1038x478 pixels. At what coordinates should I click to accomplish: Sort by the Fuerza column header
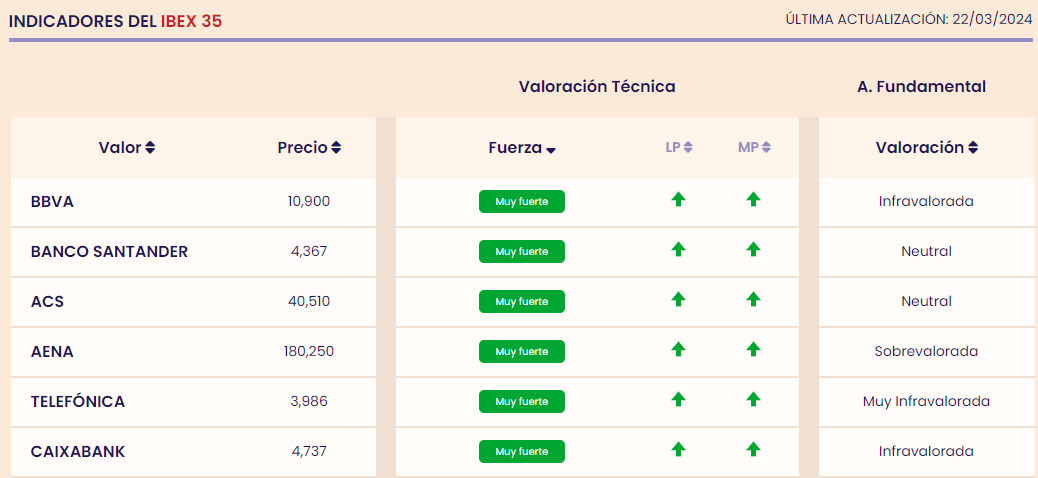tap(521, 148)
